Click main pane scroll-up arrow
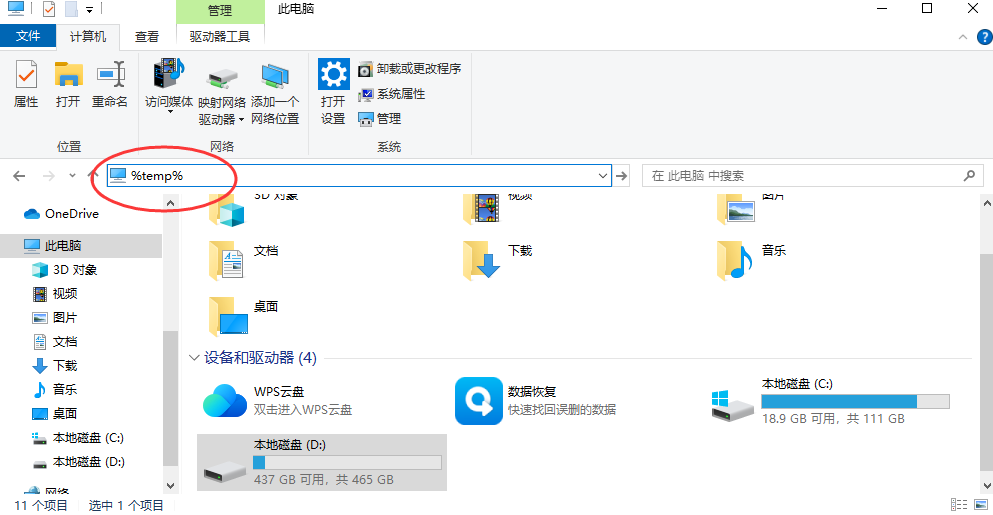993x515 pixels. click(x=987, y=203)
